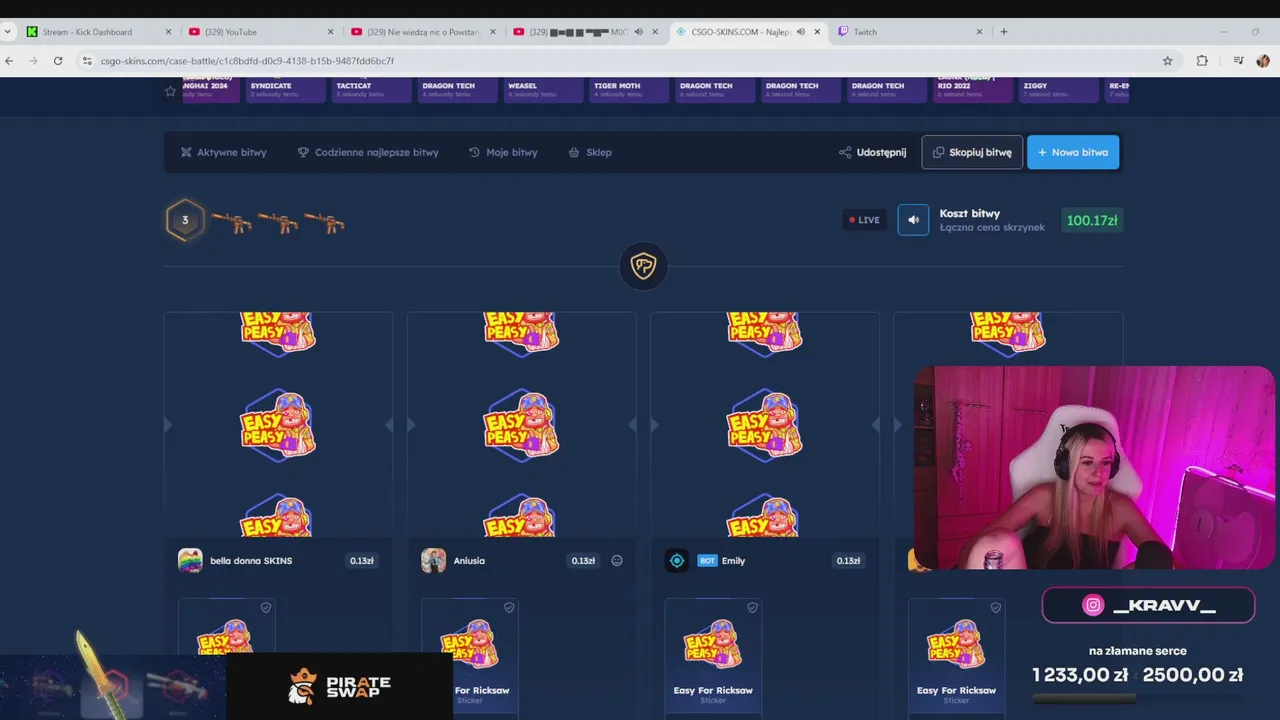The height and width of the screenshot is (720, 1280).
Task: Open the Sklep page
Action: pyautogui.click(x=590, y=152)
